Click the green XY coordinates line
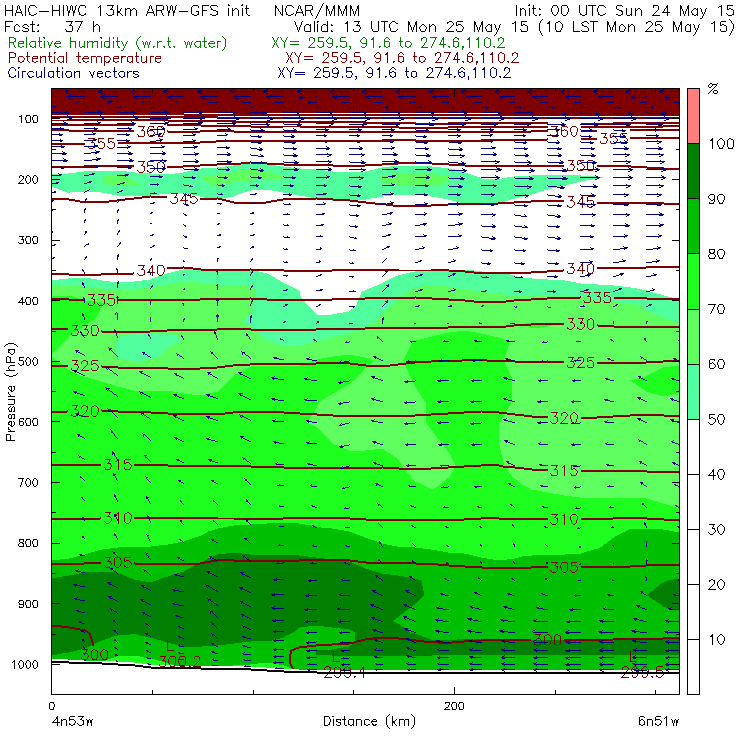 388,43
